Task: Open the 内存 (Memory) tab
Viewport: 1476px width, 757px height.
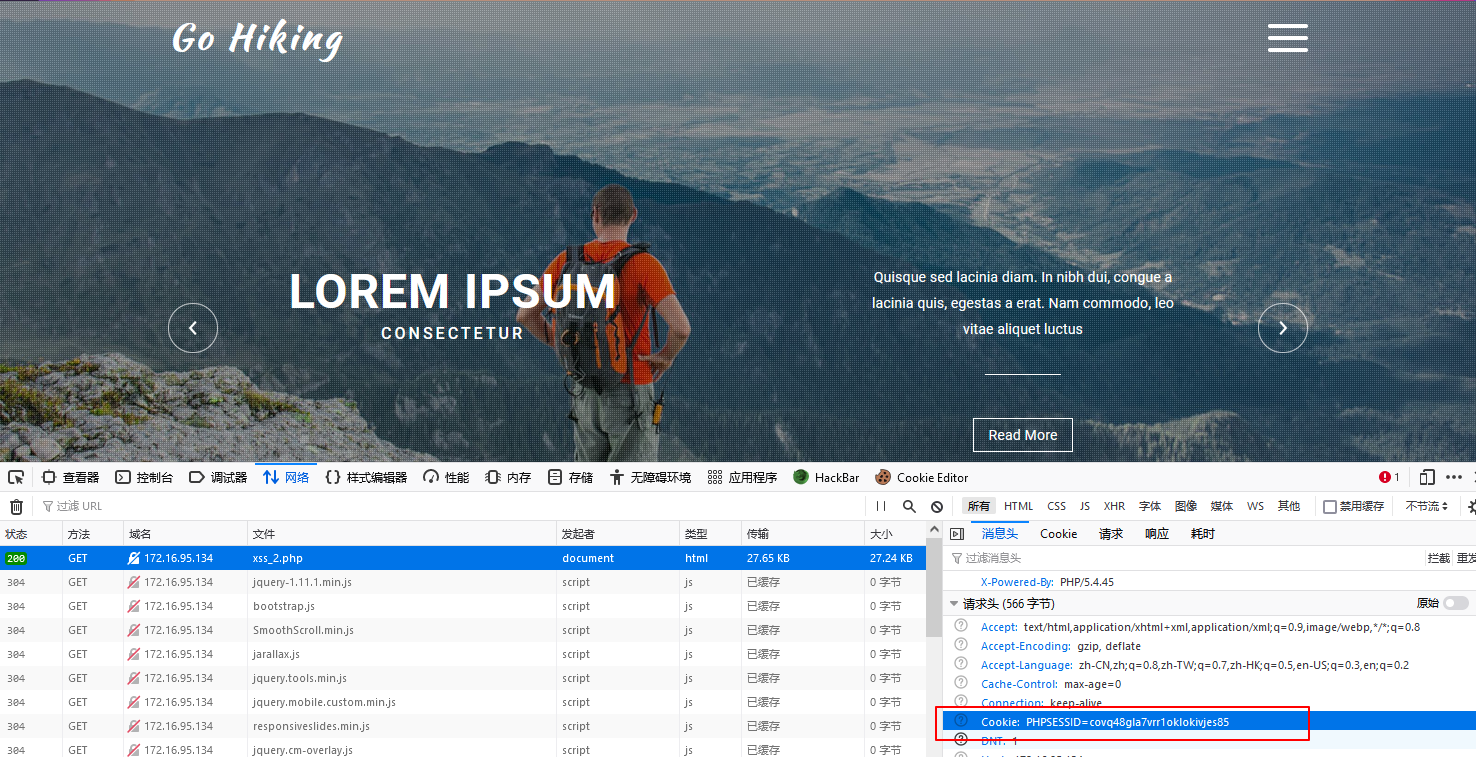Action: (508, 477)
